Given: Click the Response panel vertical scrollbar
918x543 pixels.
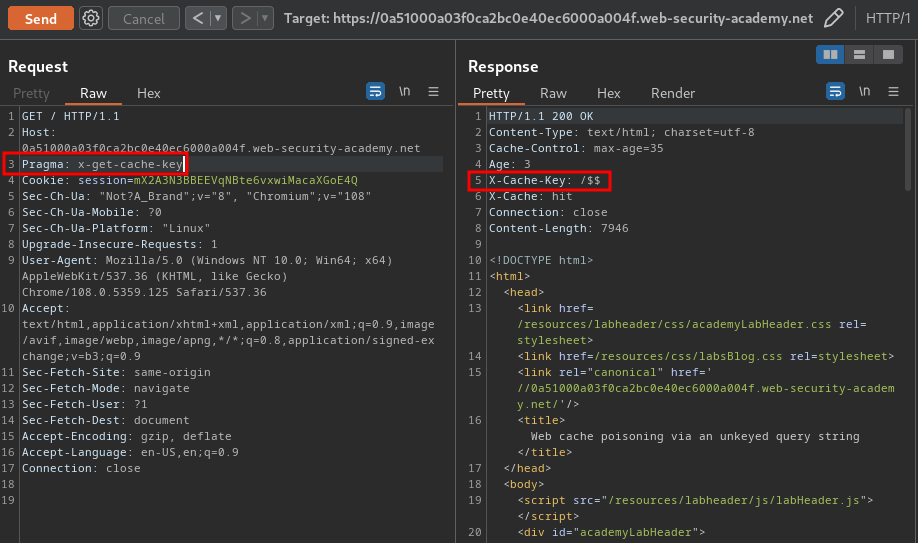Looking at the screenshot, I should (908, 149).
